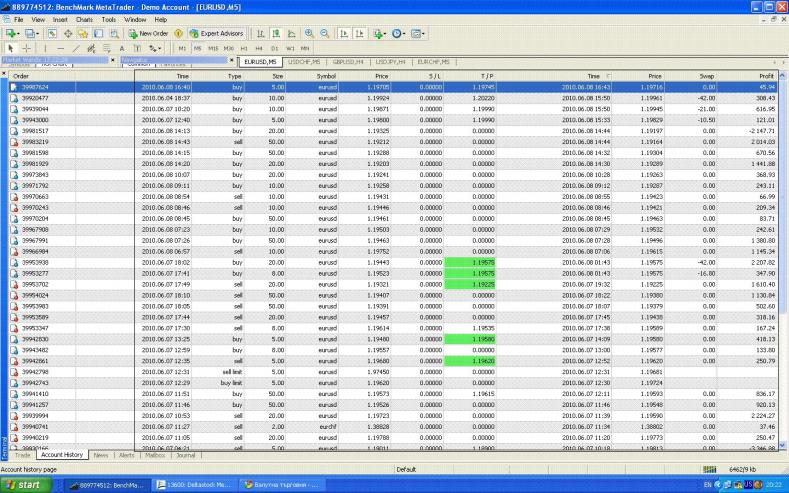This screenshot has width=789, height=493.
Task: Switch to the Journal terminal tab
Action: click(186, 455)
